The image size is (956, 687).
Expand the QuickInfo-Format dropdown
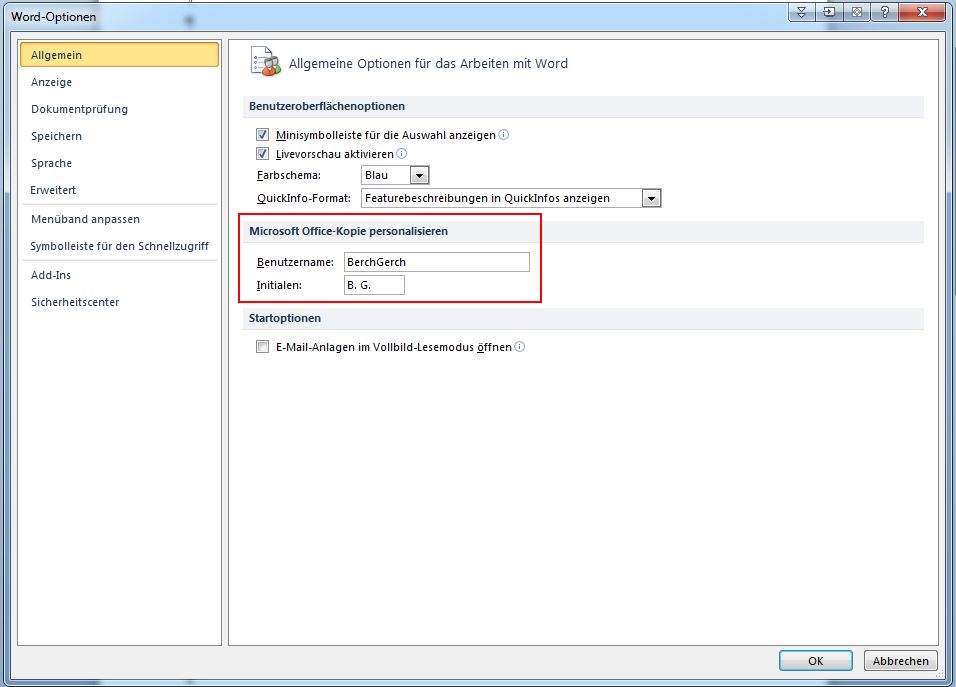click(x=652, y=197)
